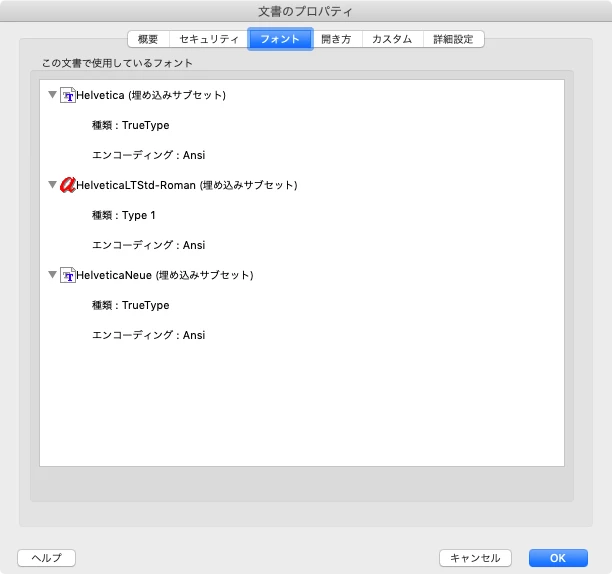Viewport: 612px width, 574px height.
Task: Click the red Type 1 icon beside HelveticaLTStd-Roman
Action: coord(68,185)
